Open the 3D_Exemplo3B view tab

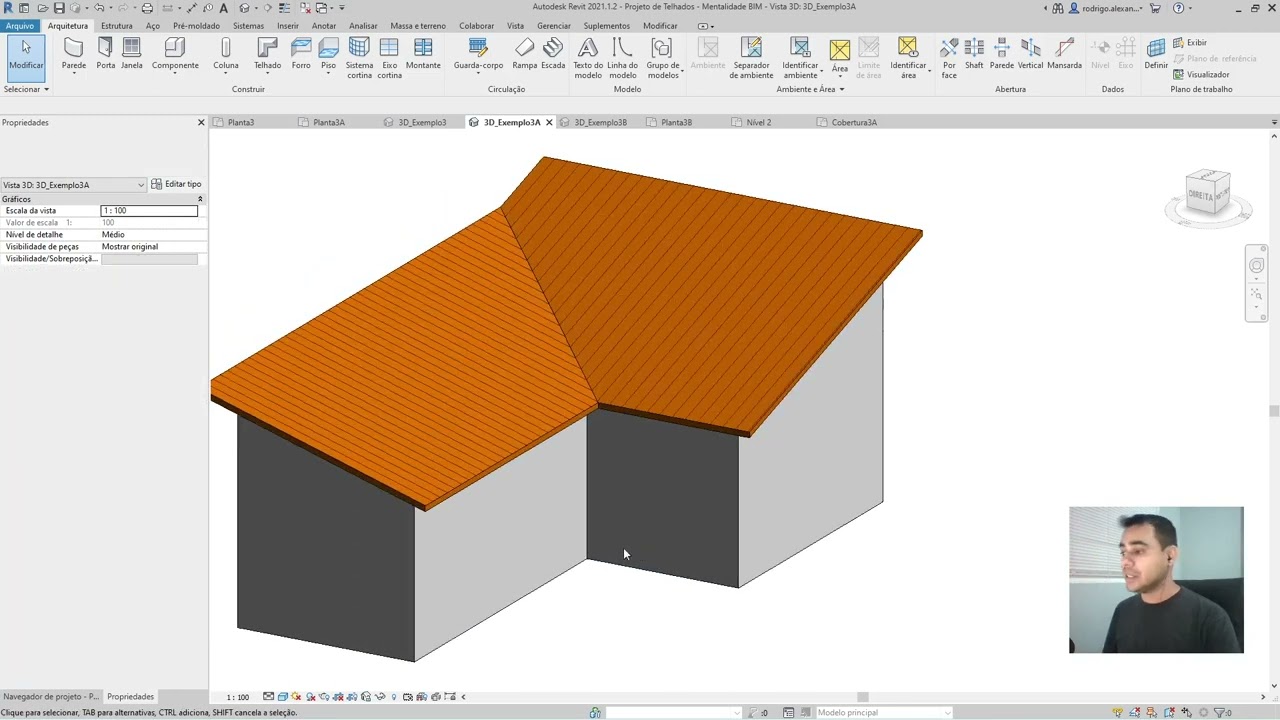click(600, 122)
